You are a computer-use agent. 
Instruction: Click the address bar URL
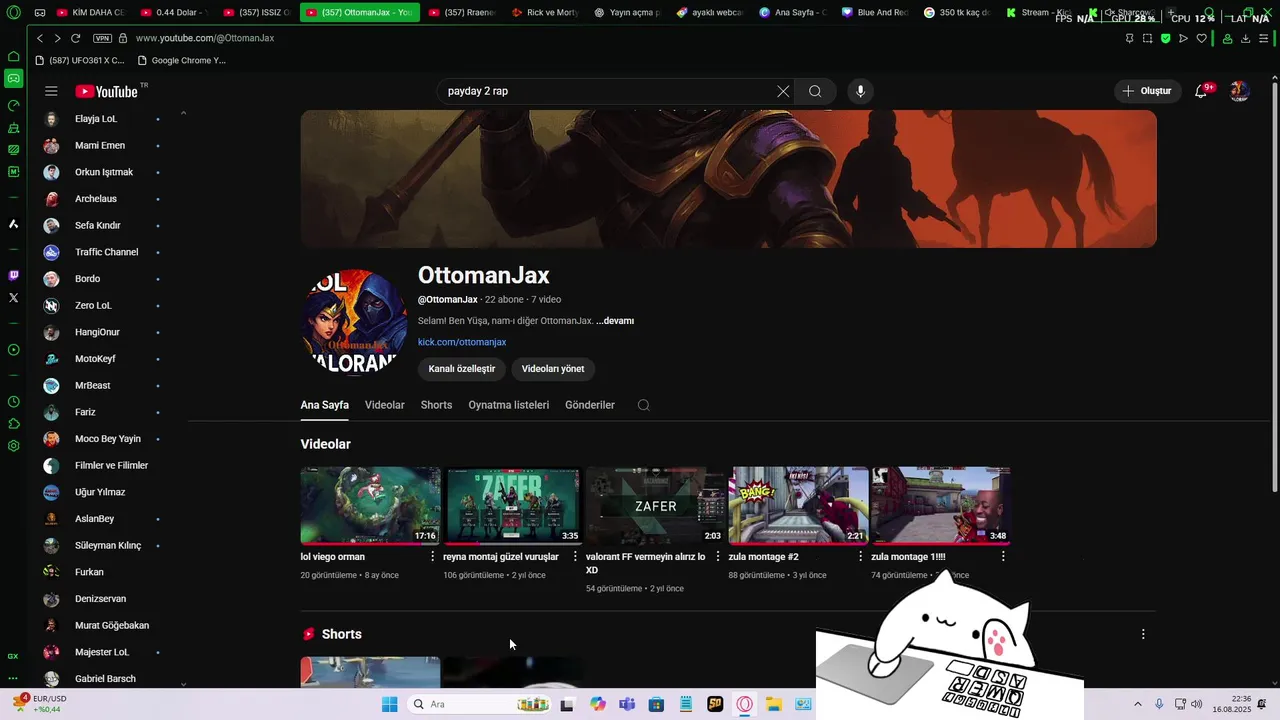205,38
